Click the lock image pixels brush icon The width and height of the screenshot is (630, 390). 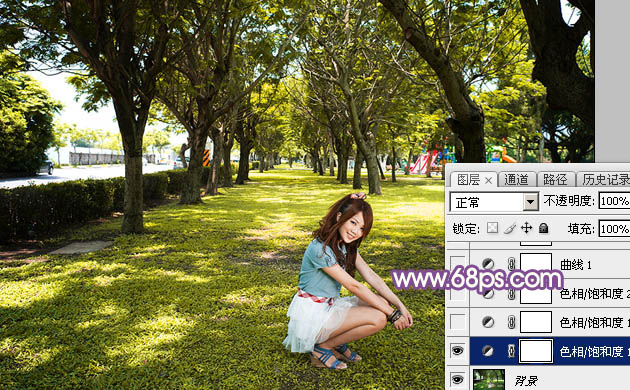tap(509, 228)
